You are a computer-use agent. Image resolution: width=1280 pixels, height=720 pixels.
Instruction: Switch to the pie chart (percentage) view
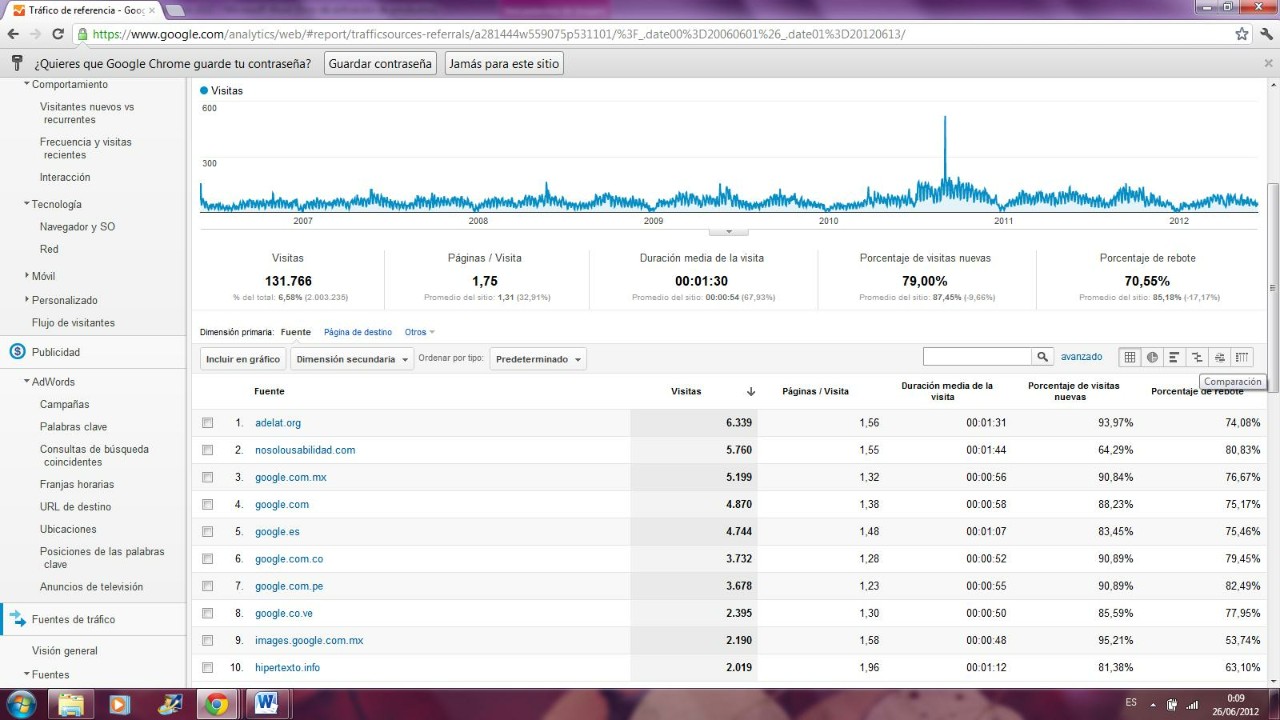pyautogui.click(x=1152, y=357)
